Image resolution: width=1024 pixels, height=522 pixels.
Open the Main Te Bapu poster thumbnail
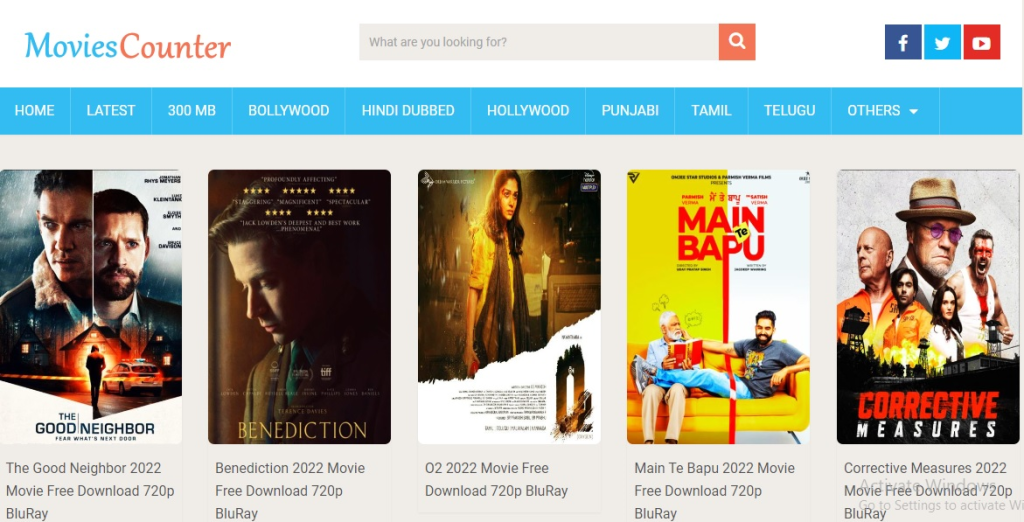coord(718,307)
